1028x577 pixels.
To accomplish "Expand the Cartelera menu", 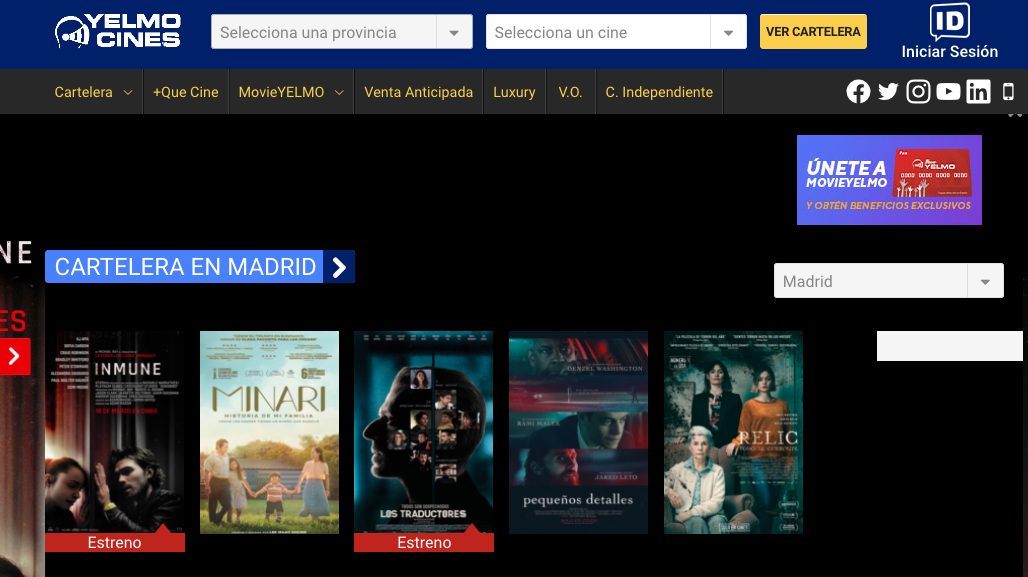I will pos(93,92).
